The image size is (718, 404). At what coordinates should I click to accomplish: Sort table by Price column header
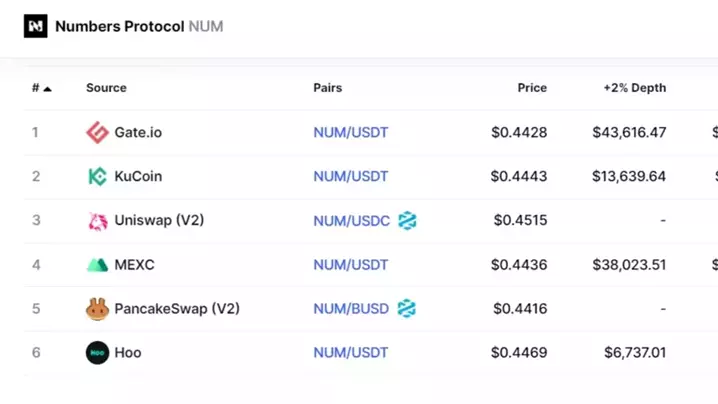click(532, 88)
